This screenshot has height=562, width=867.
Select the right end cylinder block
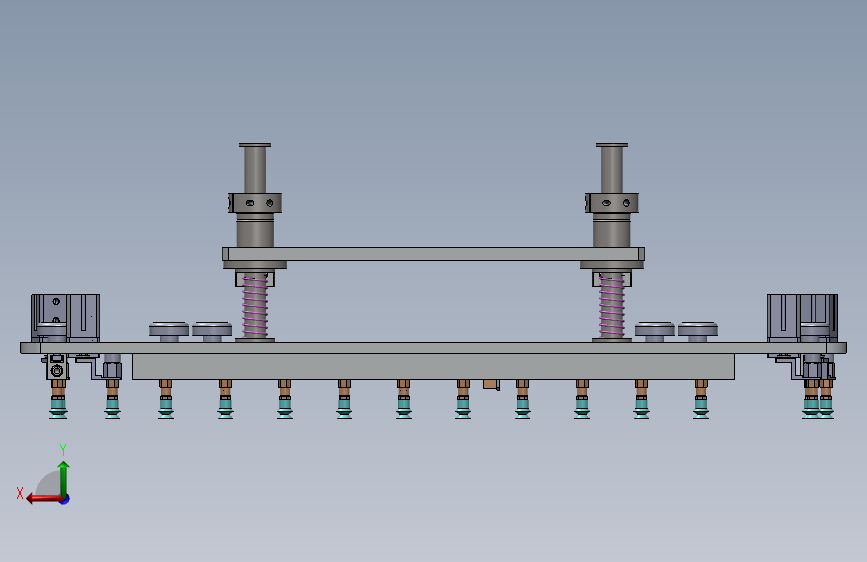[802, 318]
